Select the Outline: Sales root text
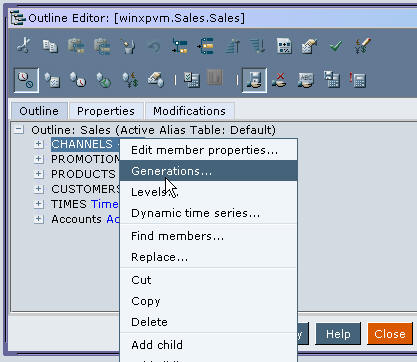The height and width of the screenshot is (362, 417). click(x=153, y=130)
